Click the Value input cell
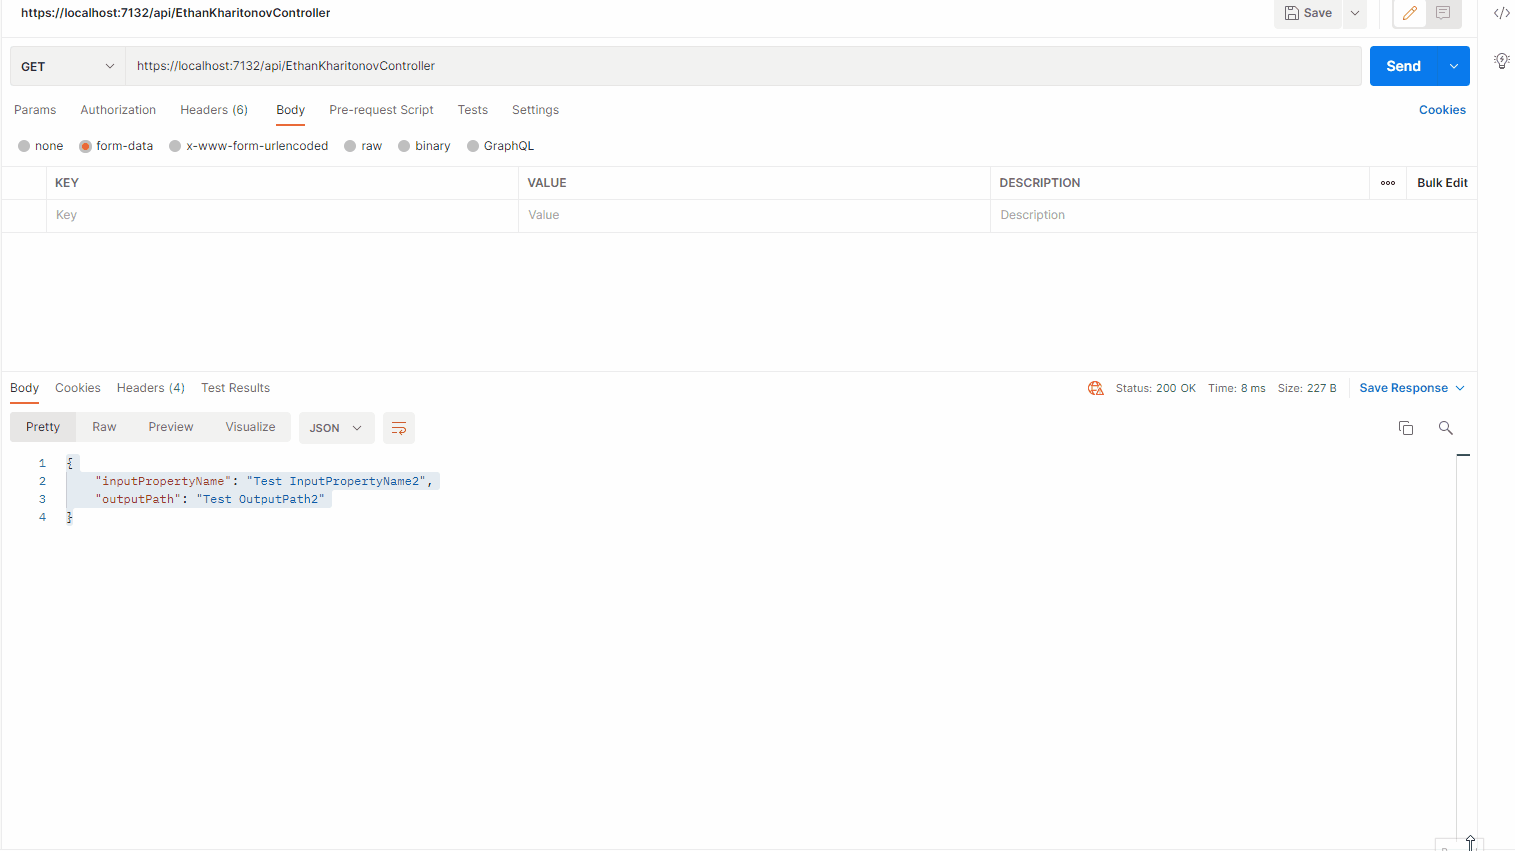Image resolution: width=1515 pixels, height=851 pixels. tap(754, 215)
